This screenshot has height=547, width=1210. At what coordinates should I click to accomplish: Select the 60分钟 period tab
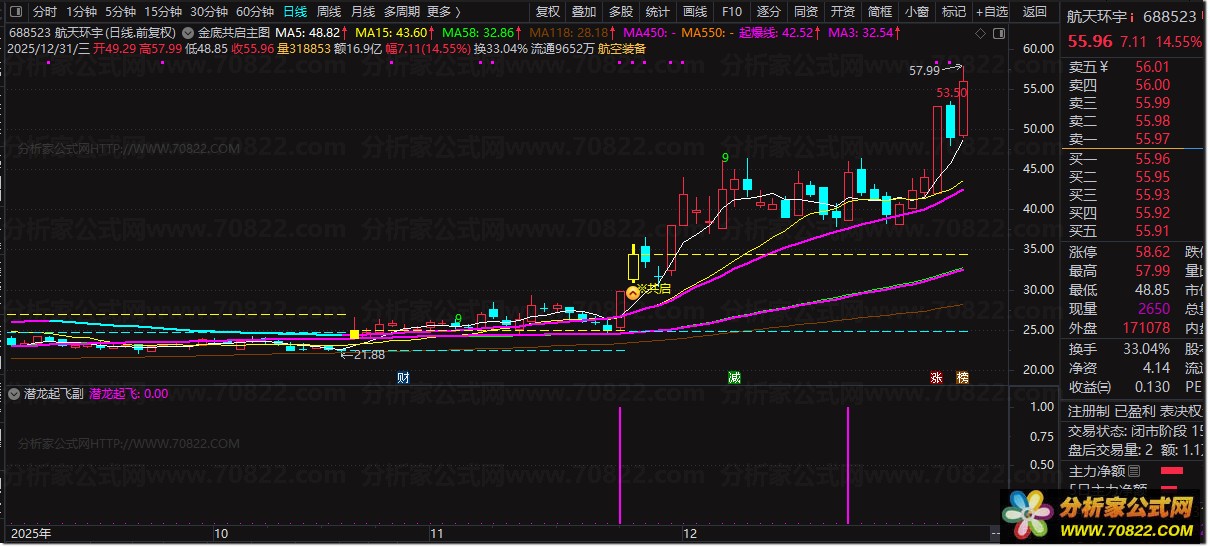pyautogui.click(x=255, y=12)
